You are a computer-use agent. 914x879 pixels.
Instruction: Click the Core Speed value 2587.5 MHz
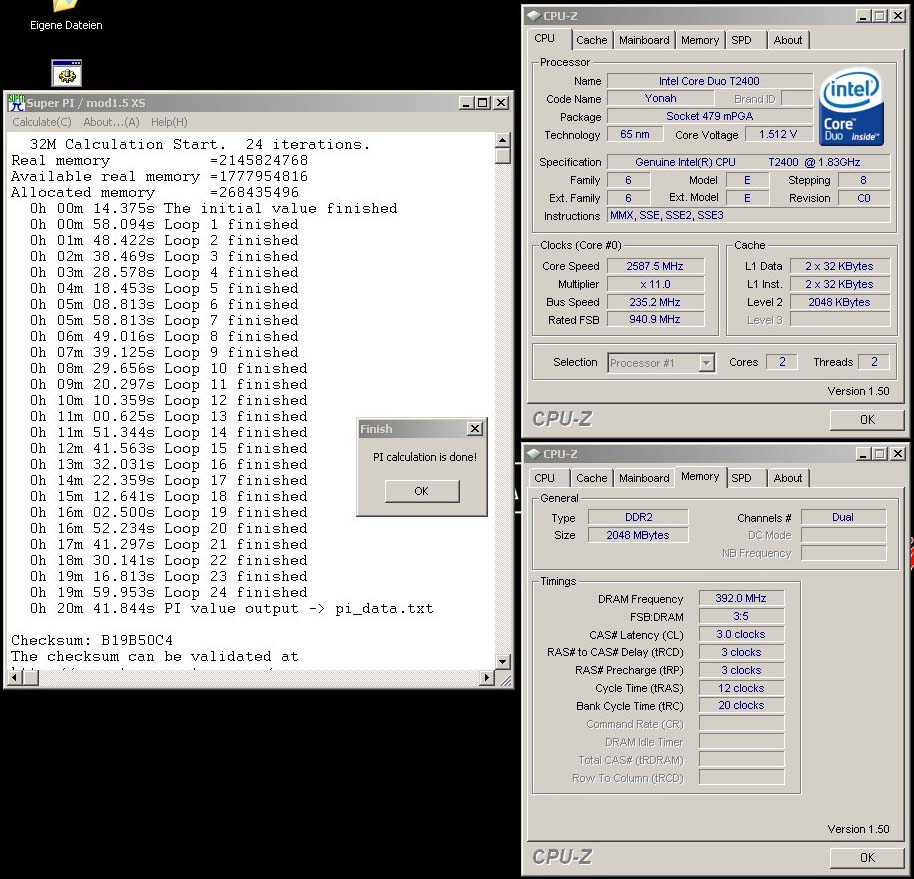[x=655, y=266]
